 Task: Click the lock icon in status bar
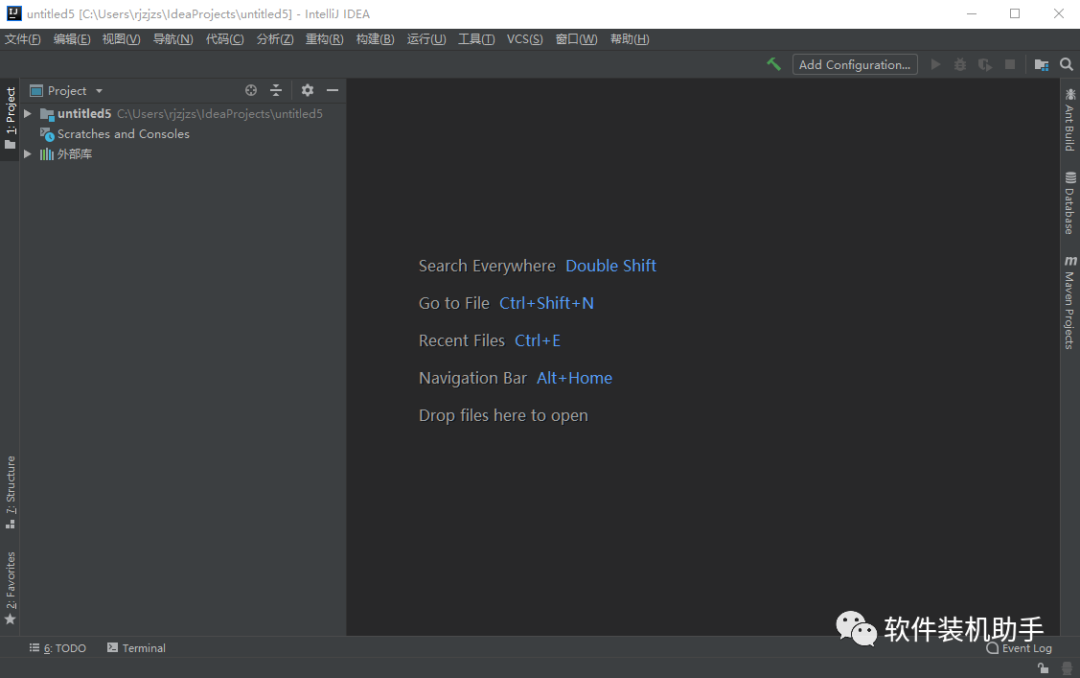coord(1043,668)
